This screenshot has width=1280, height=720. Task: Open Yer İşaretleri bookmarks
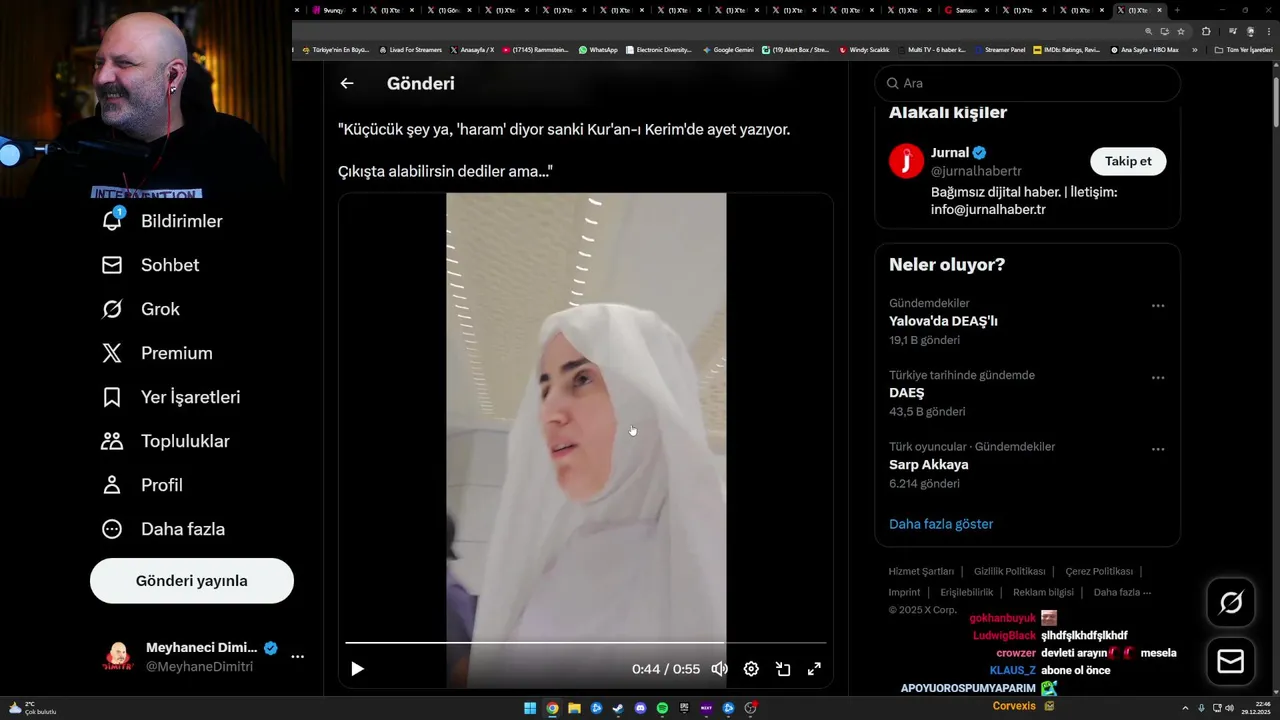171,397
